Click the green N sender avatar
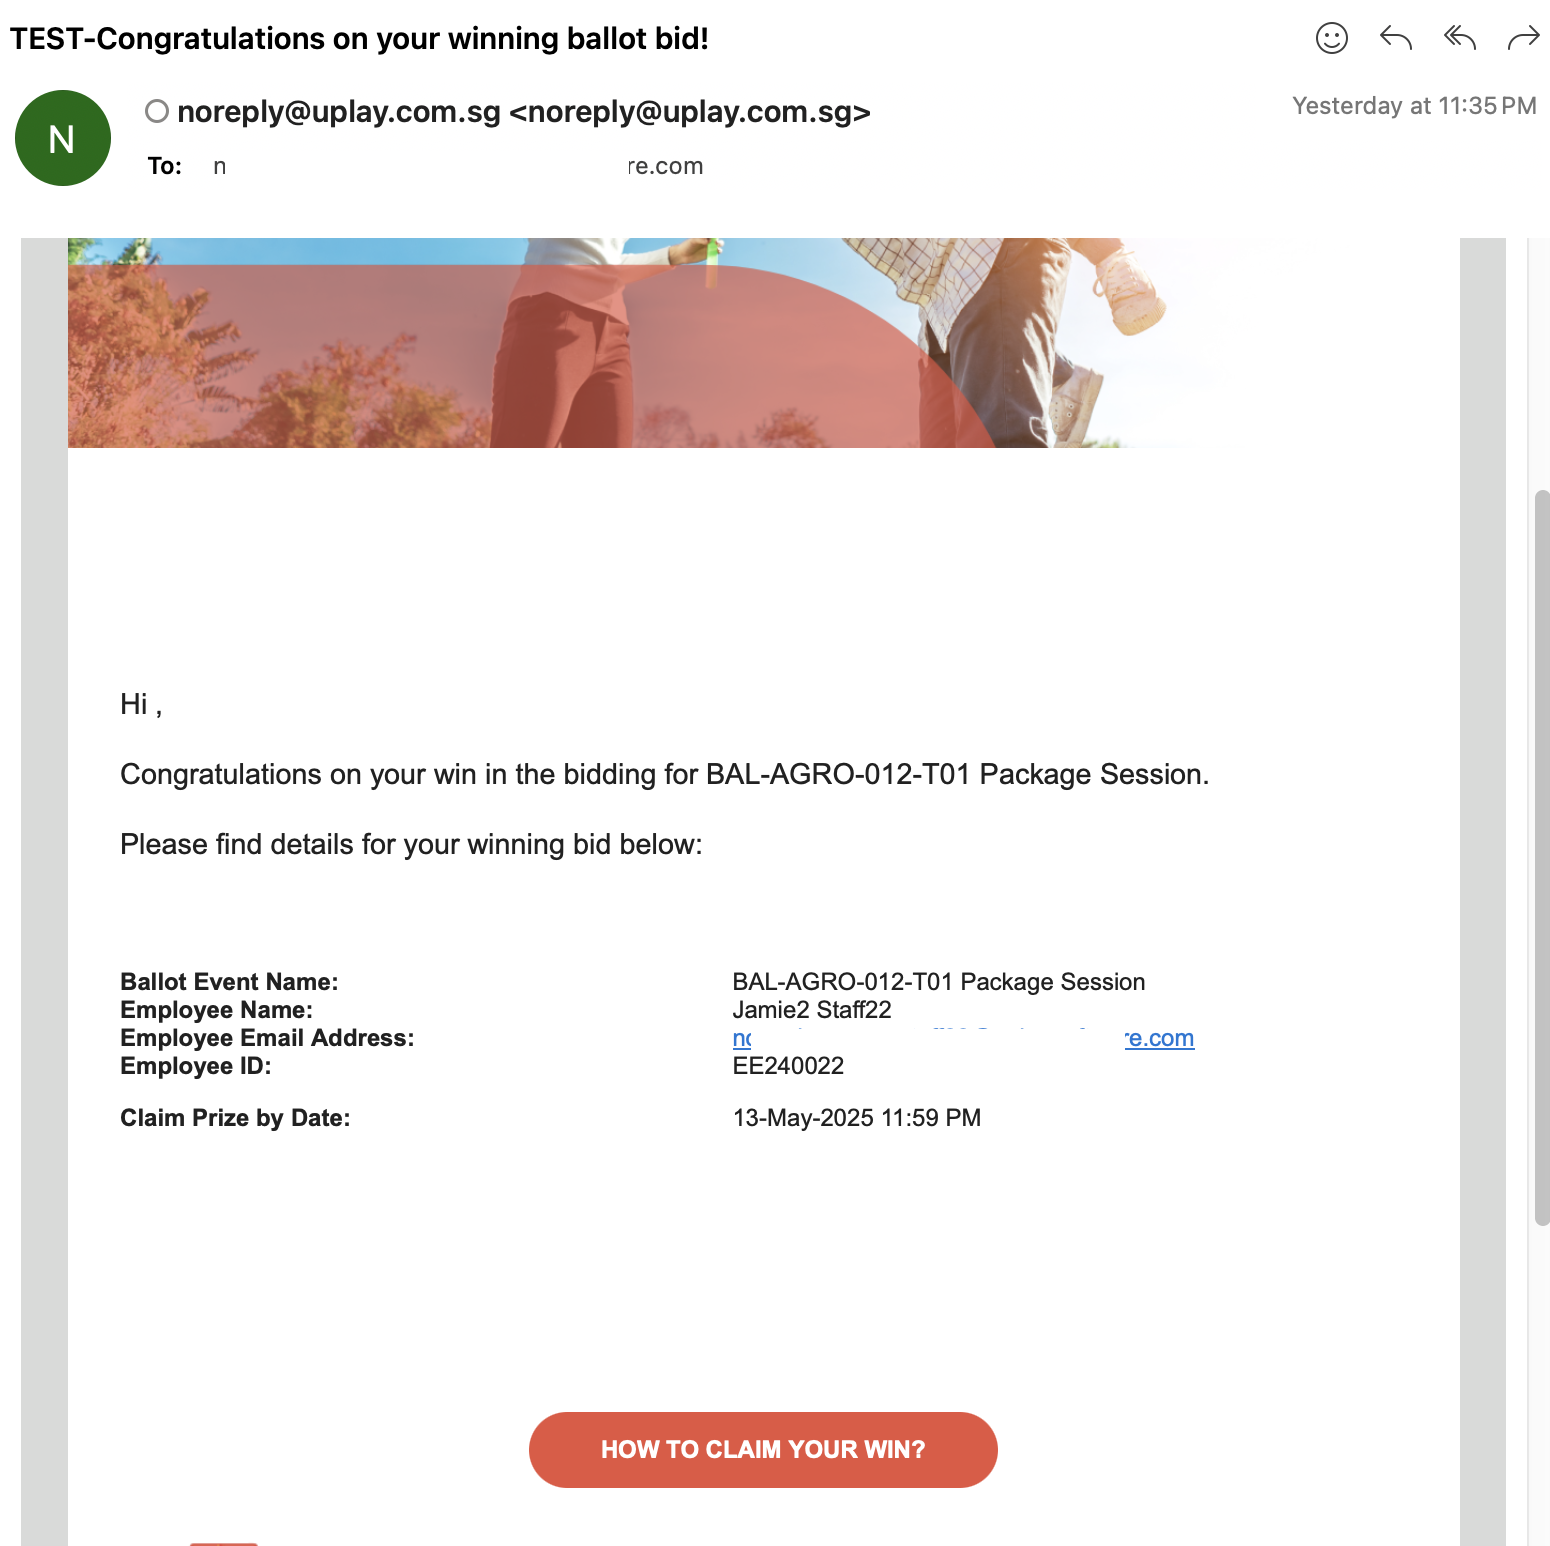This screenshot has height=1546, width=1550. [x=63, y=138]
